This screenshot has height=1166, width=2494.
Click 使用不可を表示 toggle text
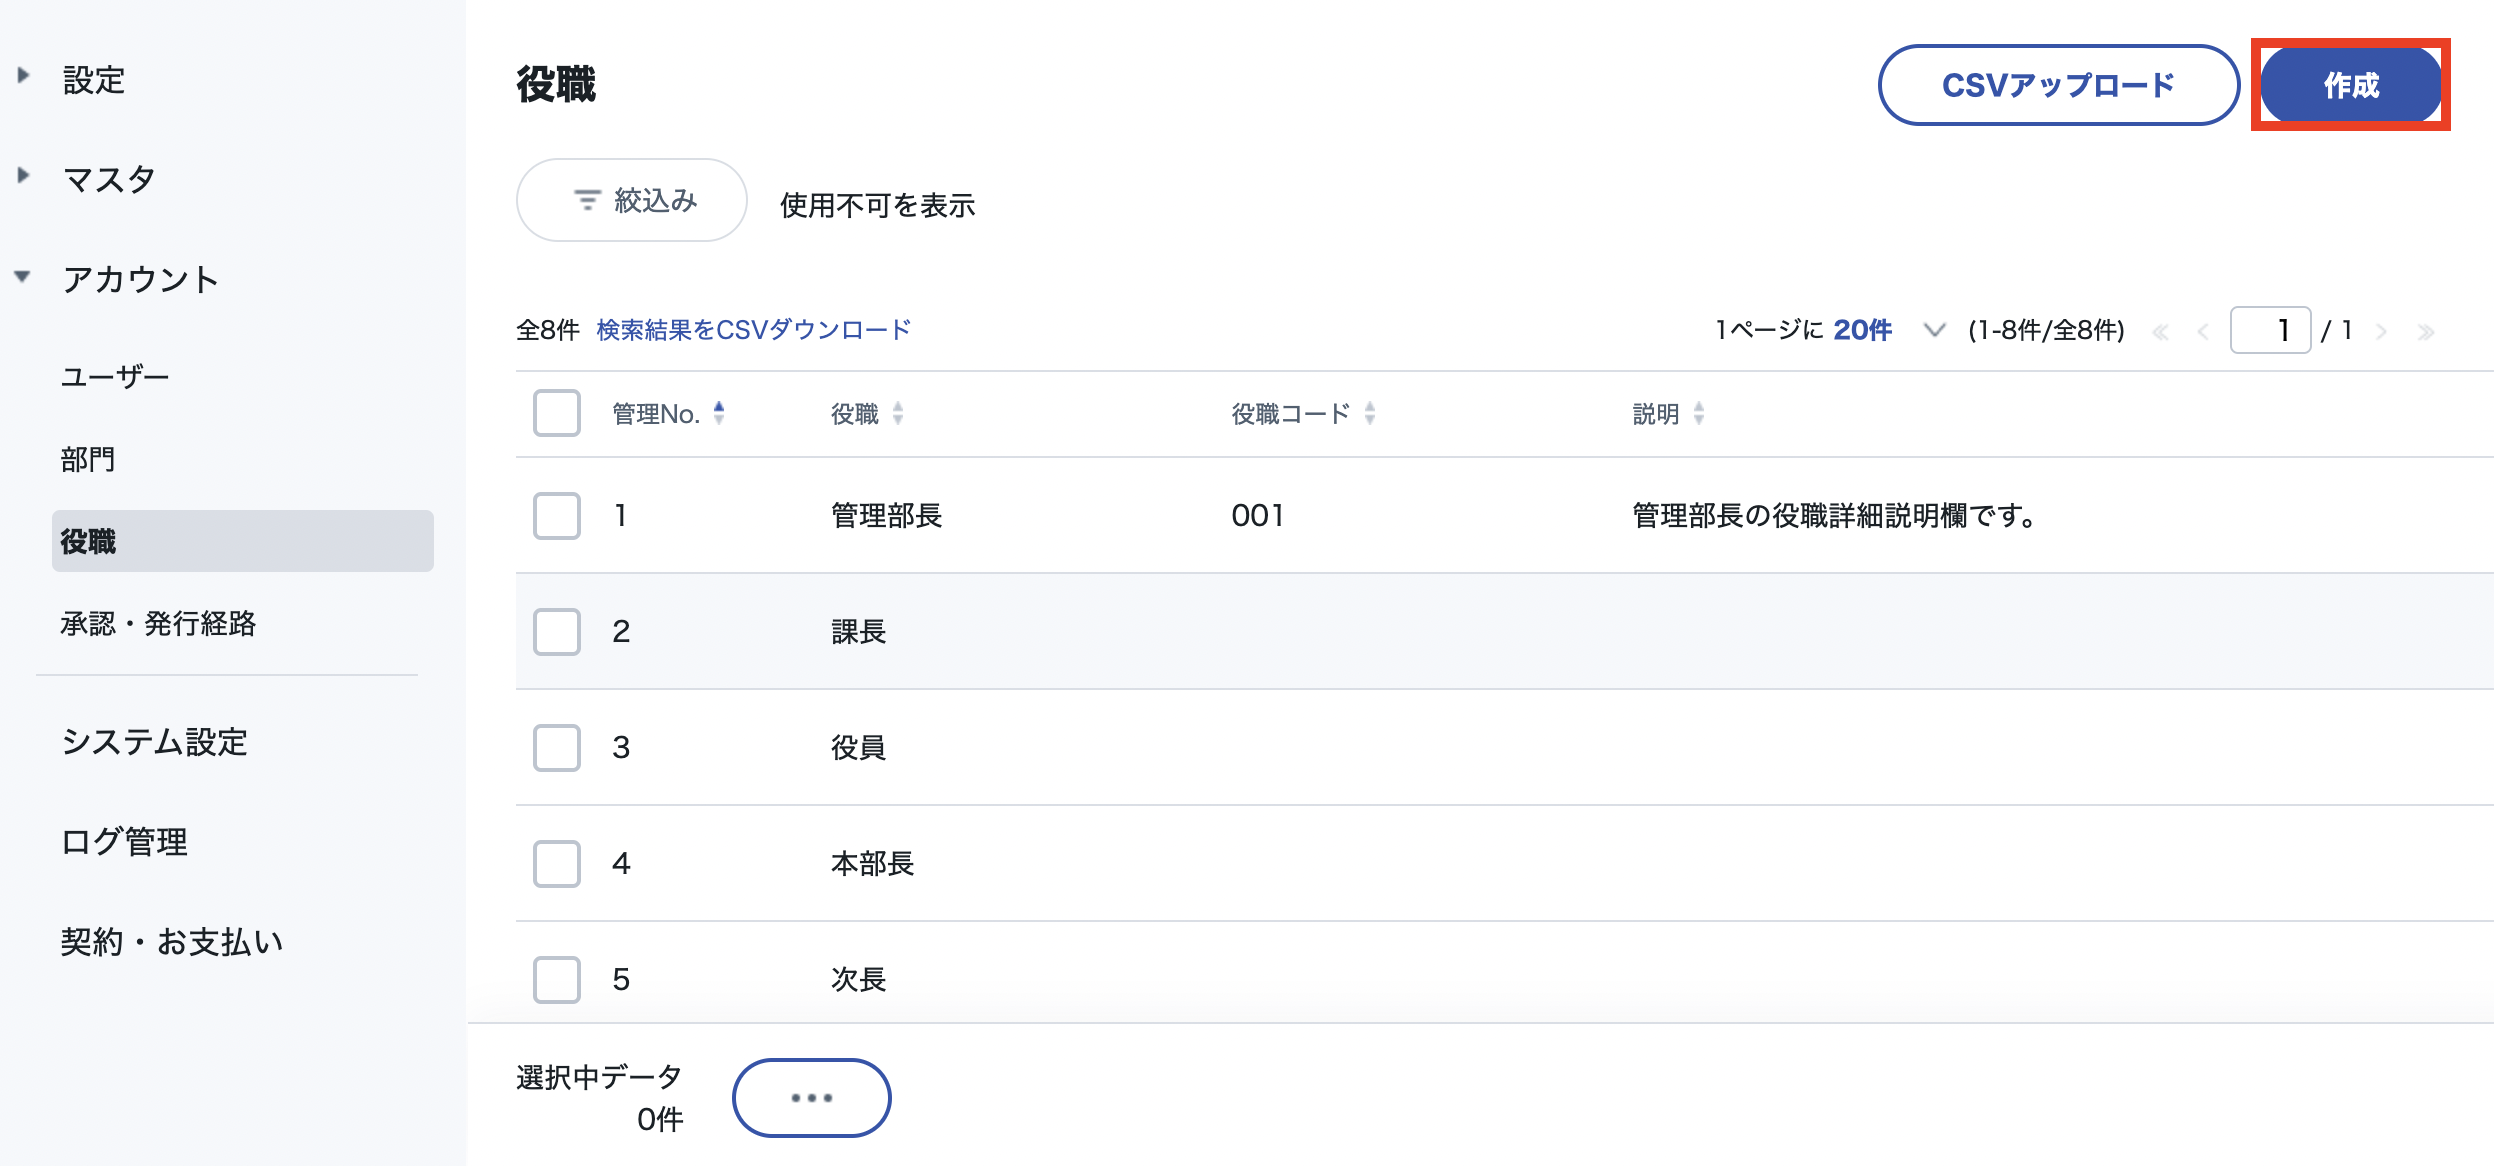[878, 205]
